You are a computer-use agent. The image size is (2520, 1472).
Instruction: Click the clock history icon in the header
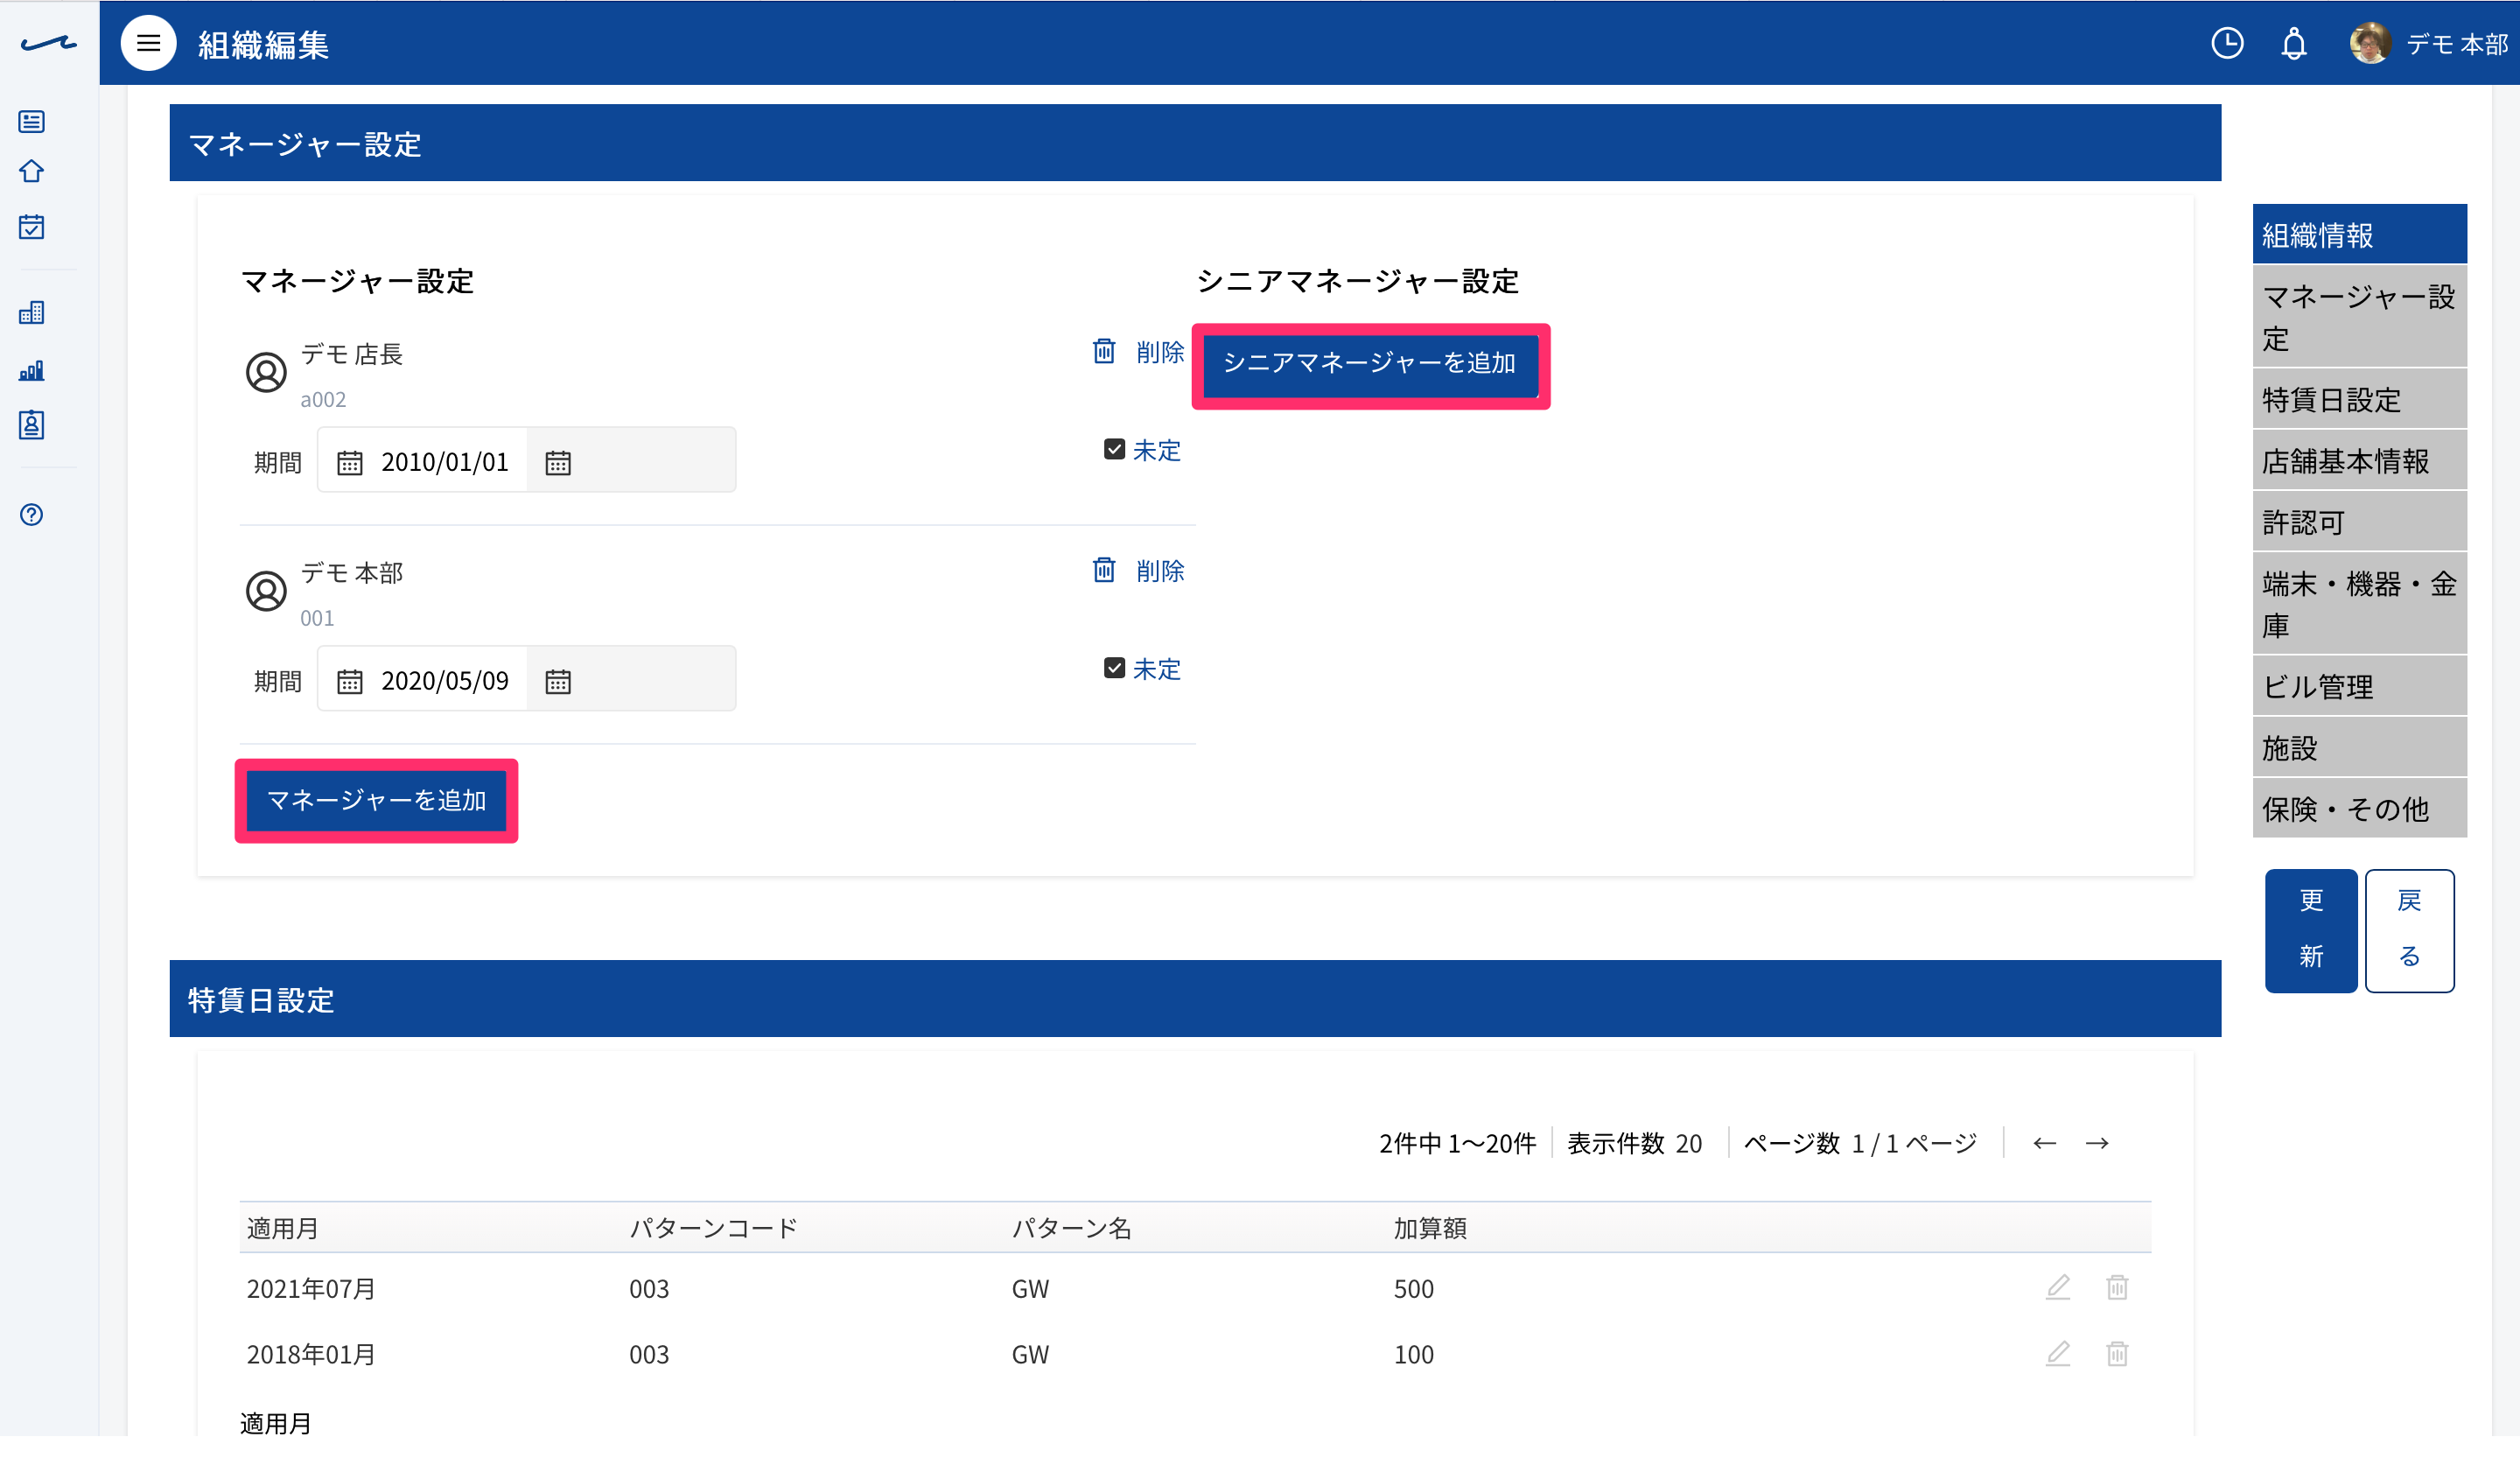(2227, 43)
